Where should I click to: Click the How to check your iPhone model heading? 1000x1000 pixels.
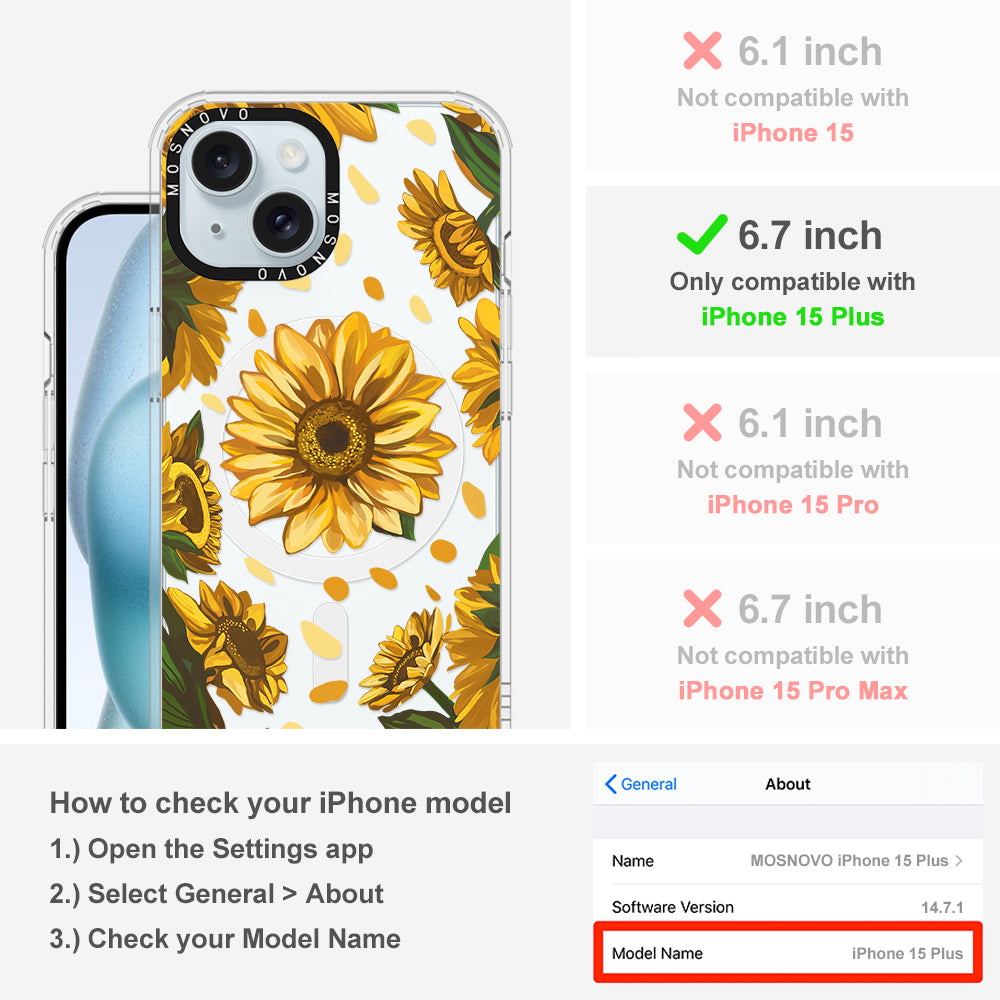[281, 802]
